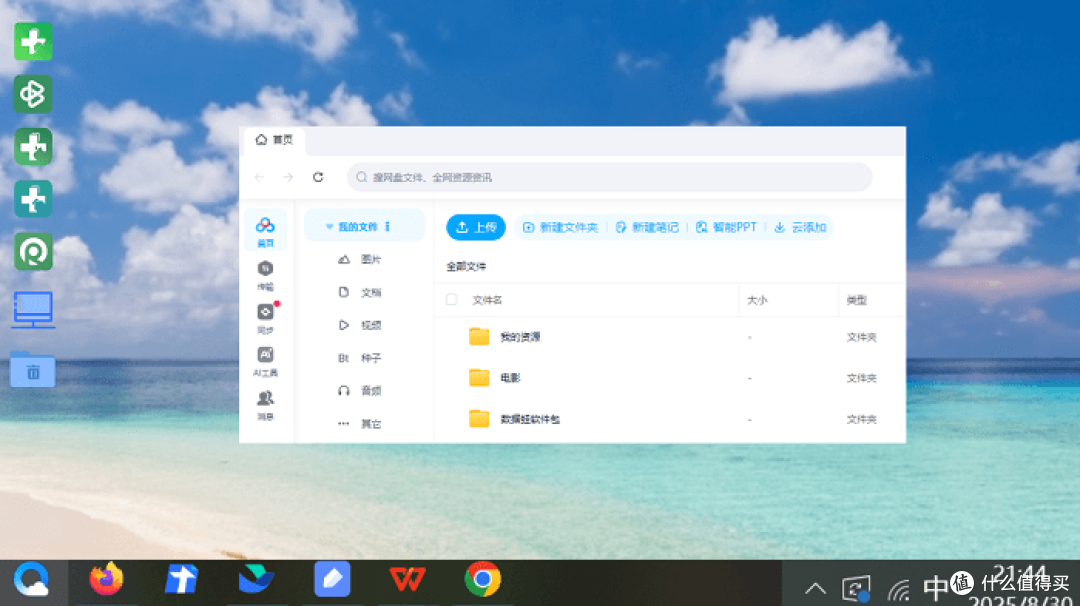Tick the select-all checkbox beside 文件名
Image resolution: width=1080 pixels, height=606 pixels.
pyautogui.click(x=452, y=300)
